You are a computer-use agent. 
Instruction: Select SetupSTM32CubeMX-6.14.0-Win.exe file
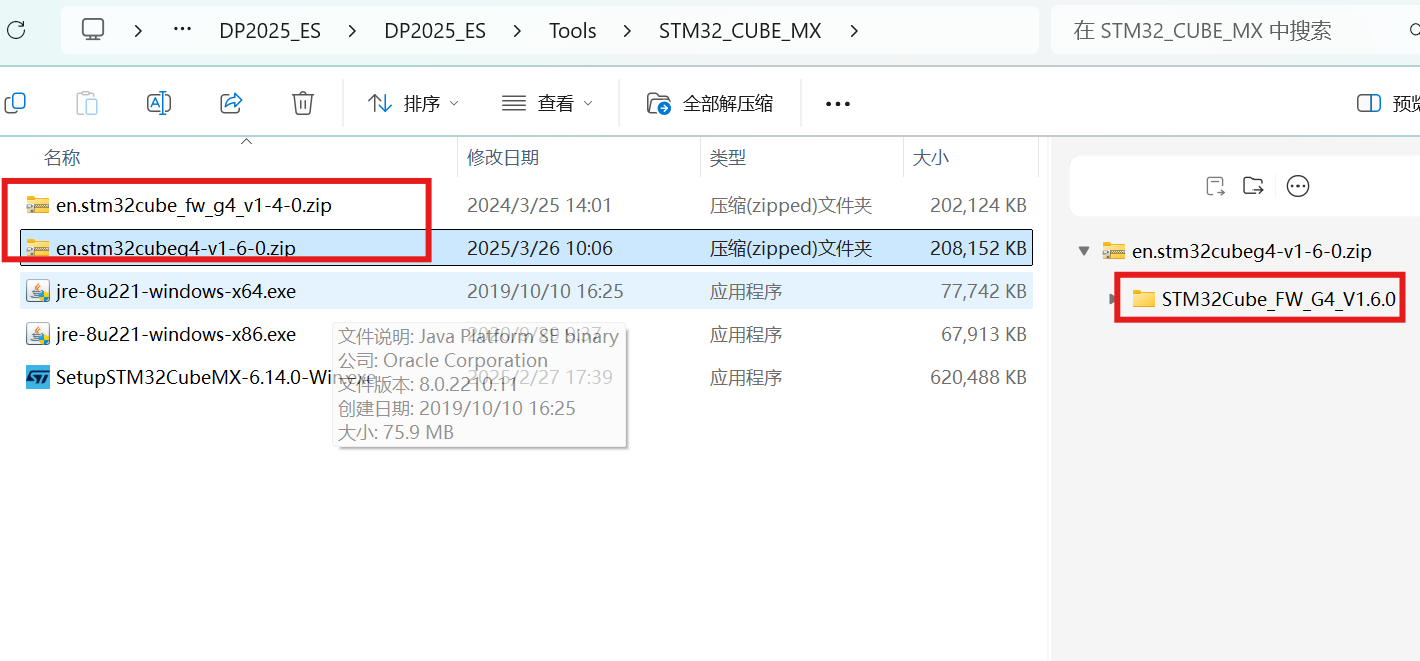(x=216, y=378)
